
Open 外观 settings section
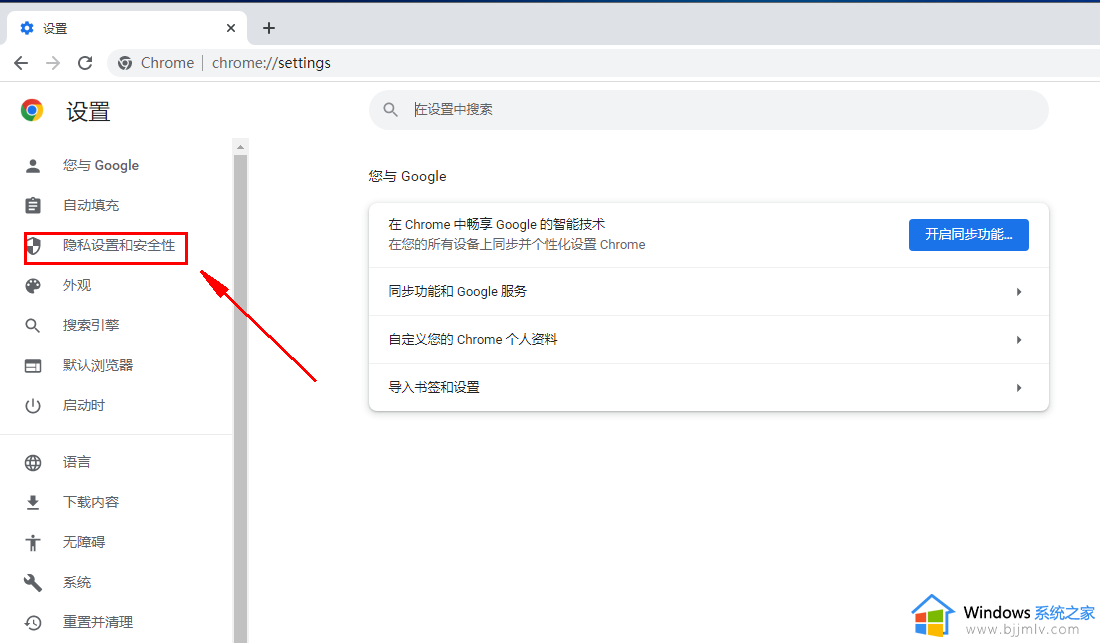click(x=77, y=285)
